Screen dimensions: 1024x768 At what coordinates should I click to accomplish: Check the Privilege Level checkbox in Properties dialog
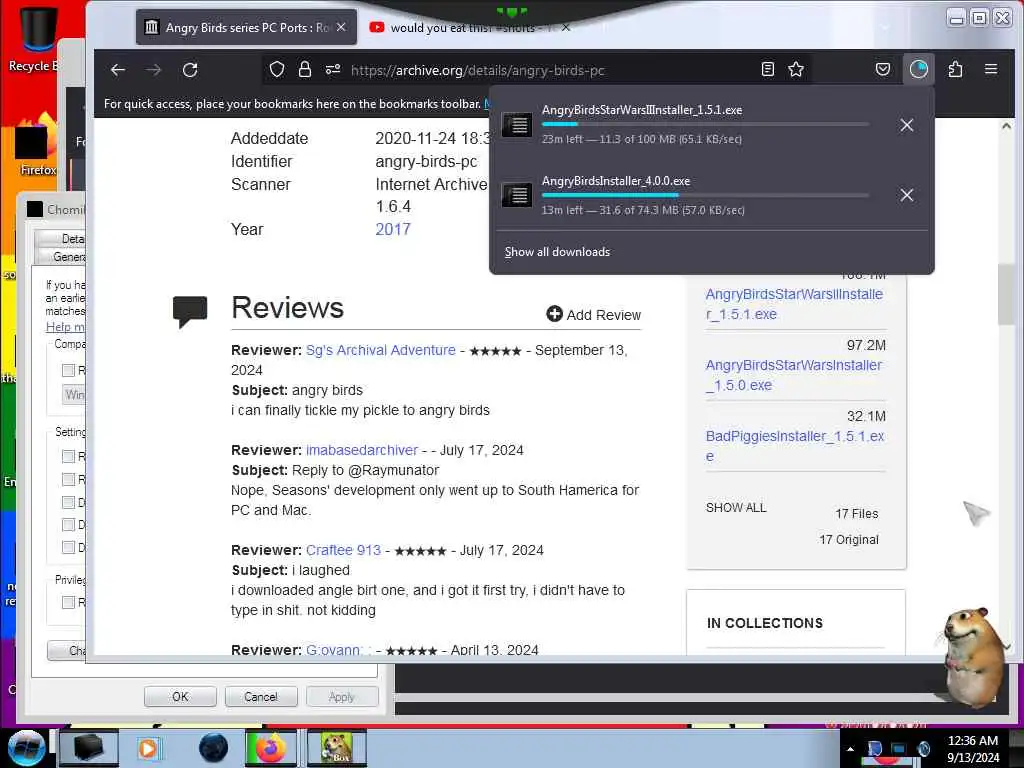(68, 602)
